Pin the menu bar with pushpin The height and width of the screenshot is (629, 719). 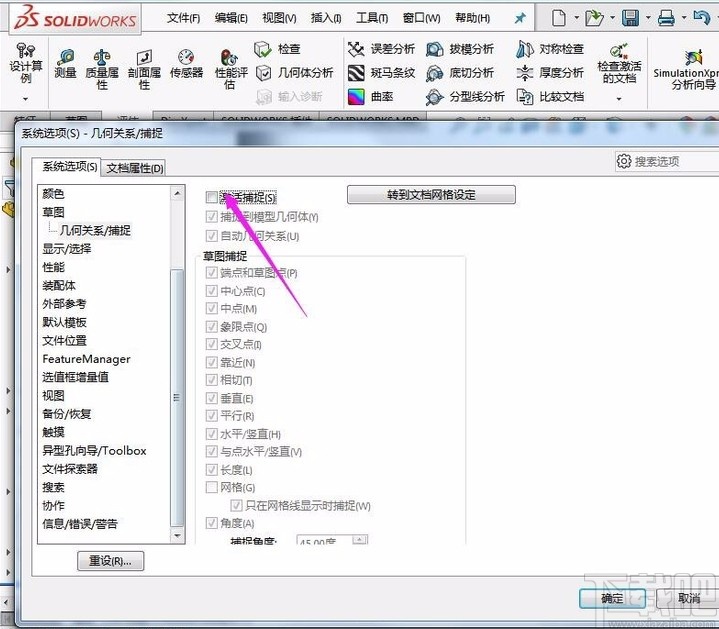click(520, 18)
